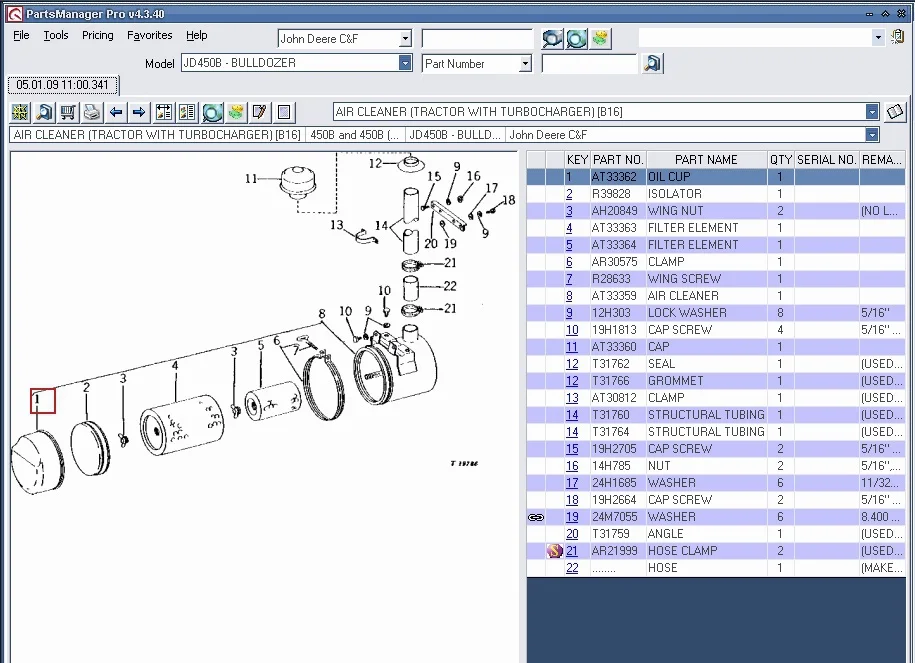Click the exit door icon at top right

pyautogui.click(x=897, y=37)
